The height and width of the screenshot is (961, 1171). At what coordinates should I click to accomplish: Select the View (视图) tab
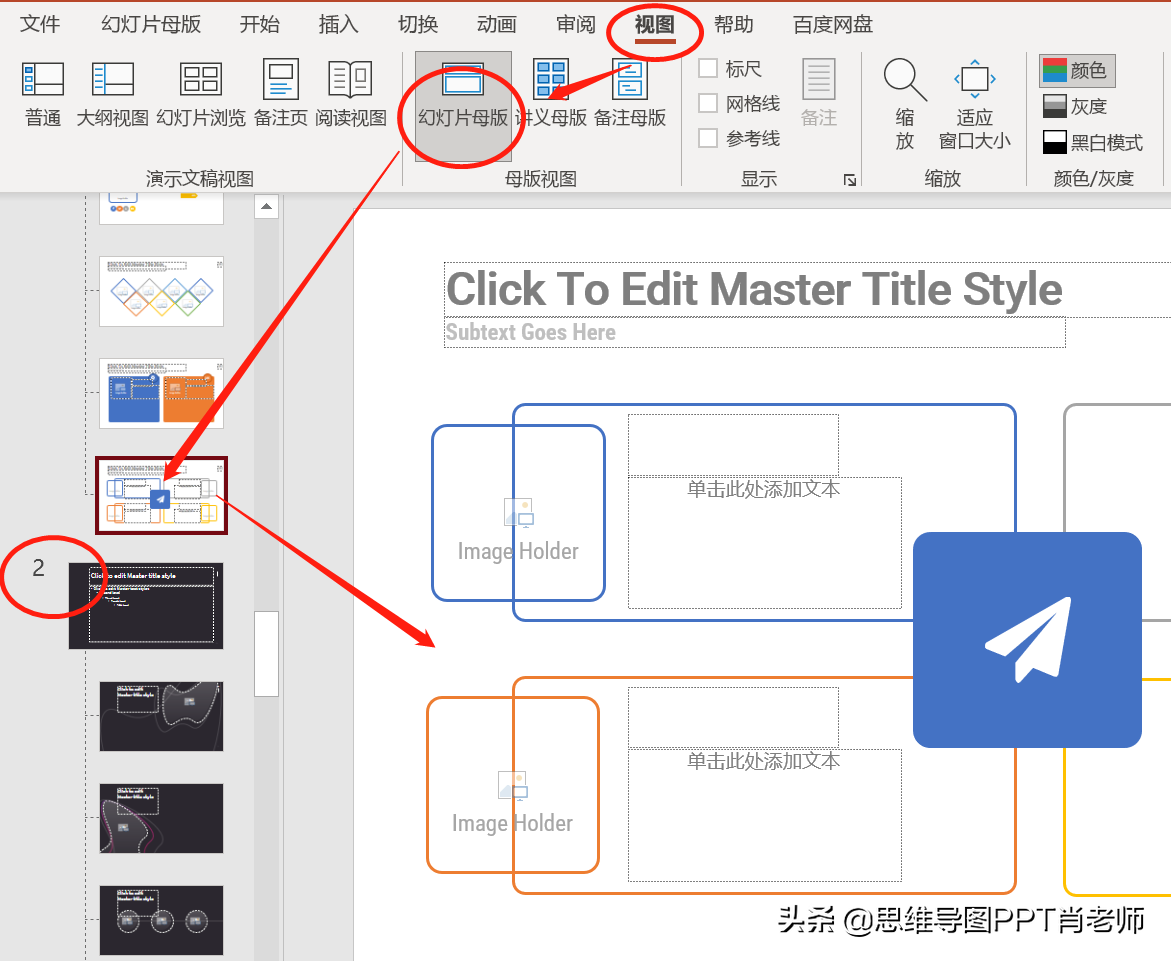tap(655, 25)
